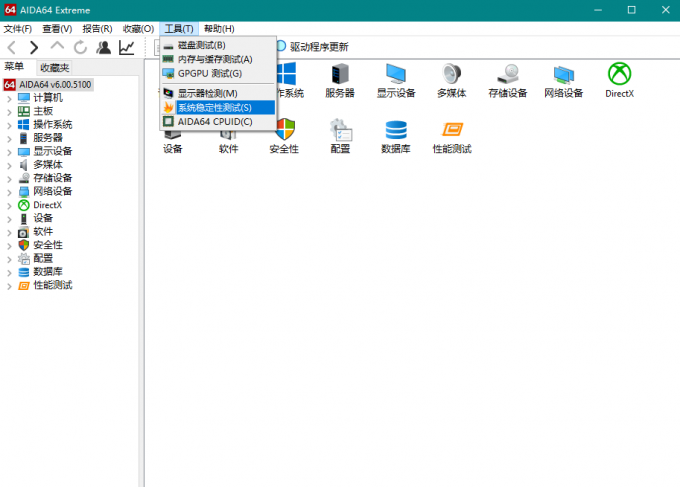The height and width of the screenshot is (487, 680).
Task: Open the 配置 icon in main pane
Action: coord(340,130)
